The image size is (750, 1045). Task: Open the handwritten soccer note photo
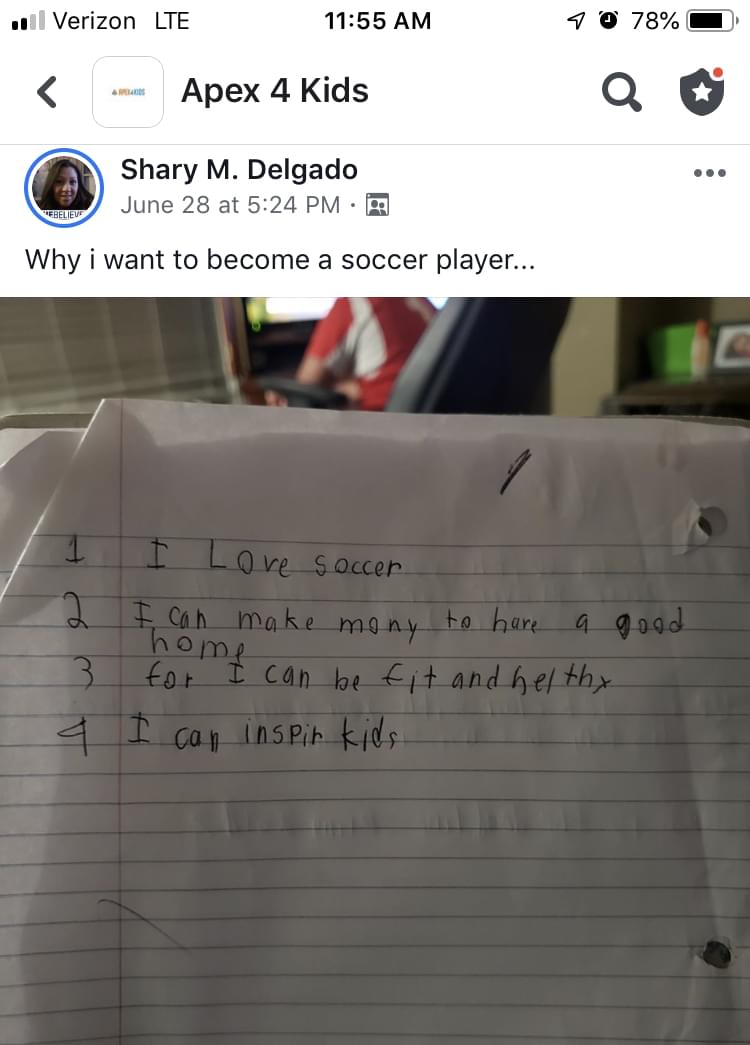tap(375, 670)
